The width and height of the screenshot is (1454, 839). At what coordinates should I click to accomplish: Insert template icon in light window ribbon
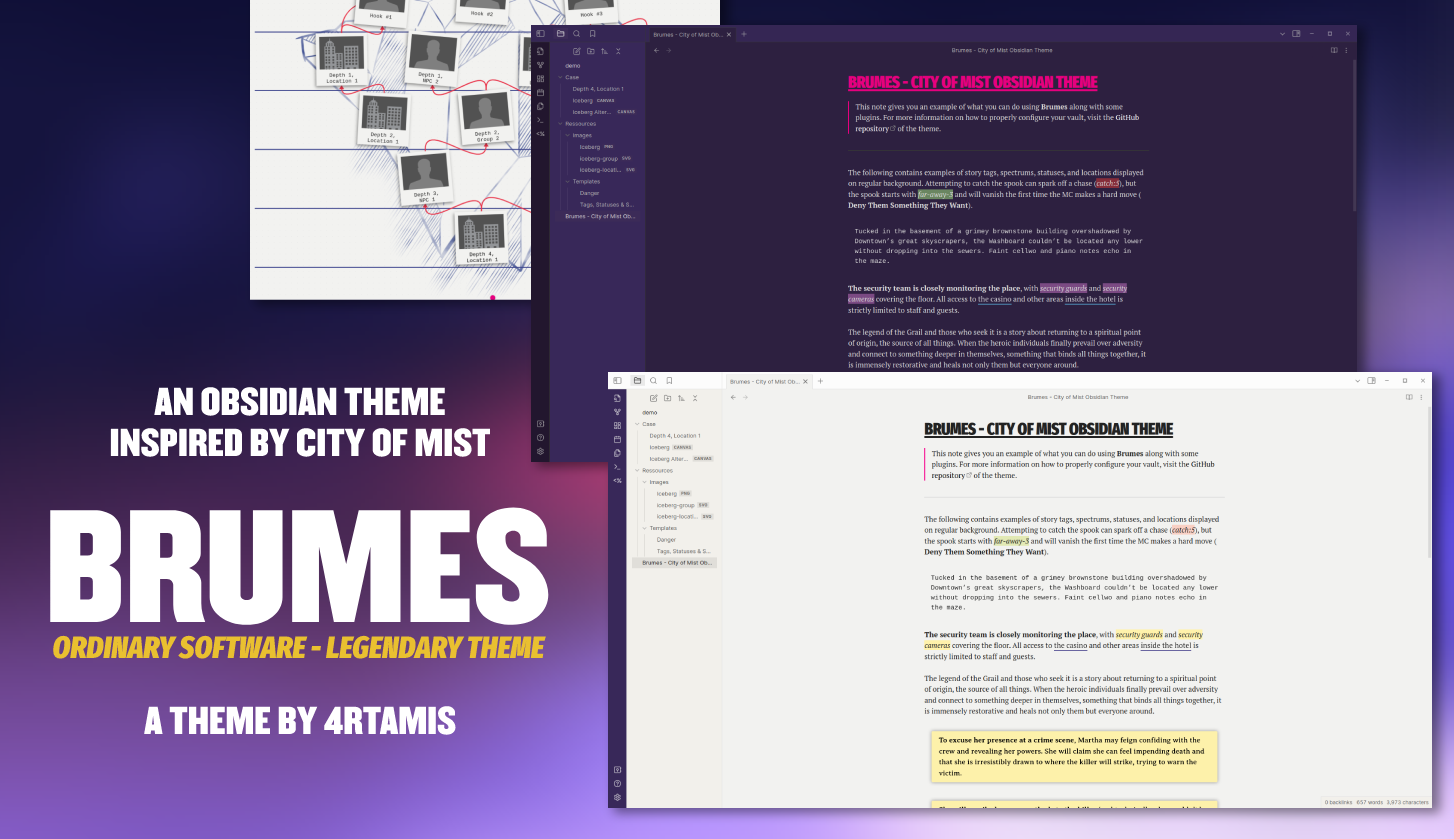point(617,453)
